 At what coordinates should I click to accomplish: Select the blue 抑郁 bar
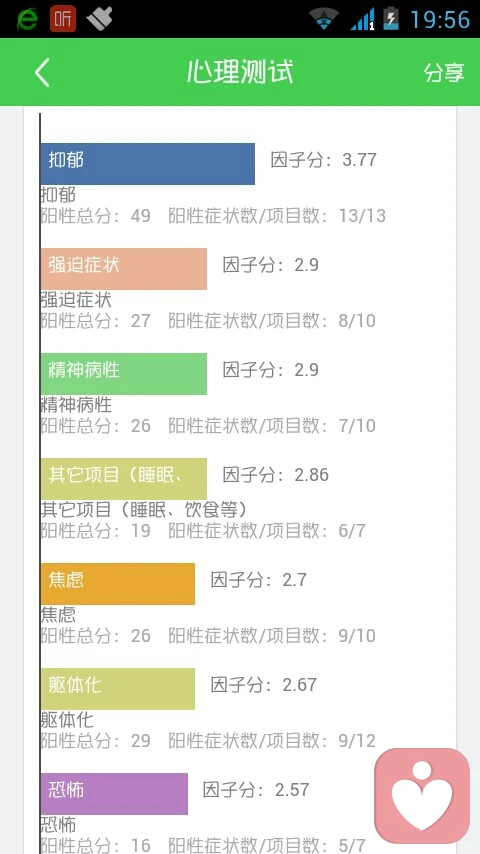point(148,164)
